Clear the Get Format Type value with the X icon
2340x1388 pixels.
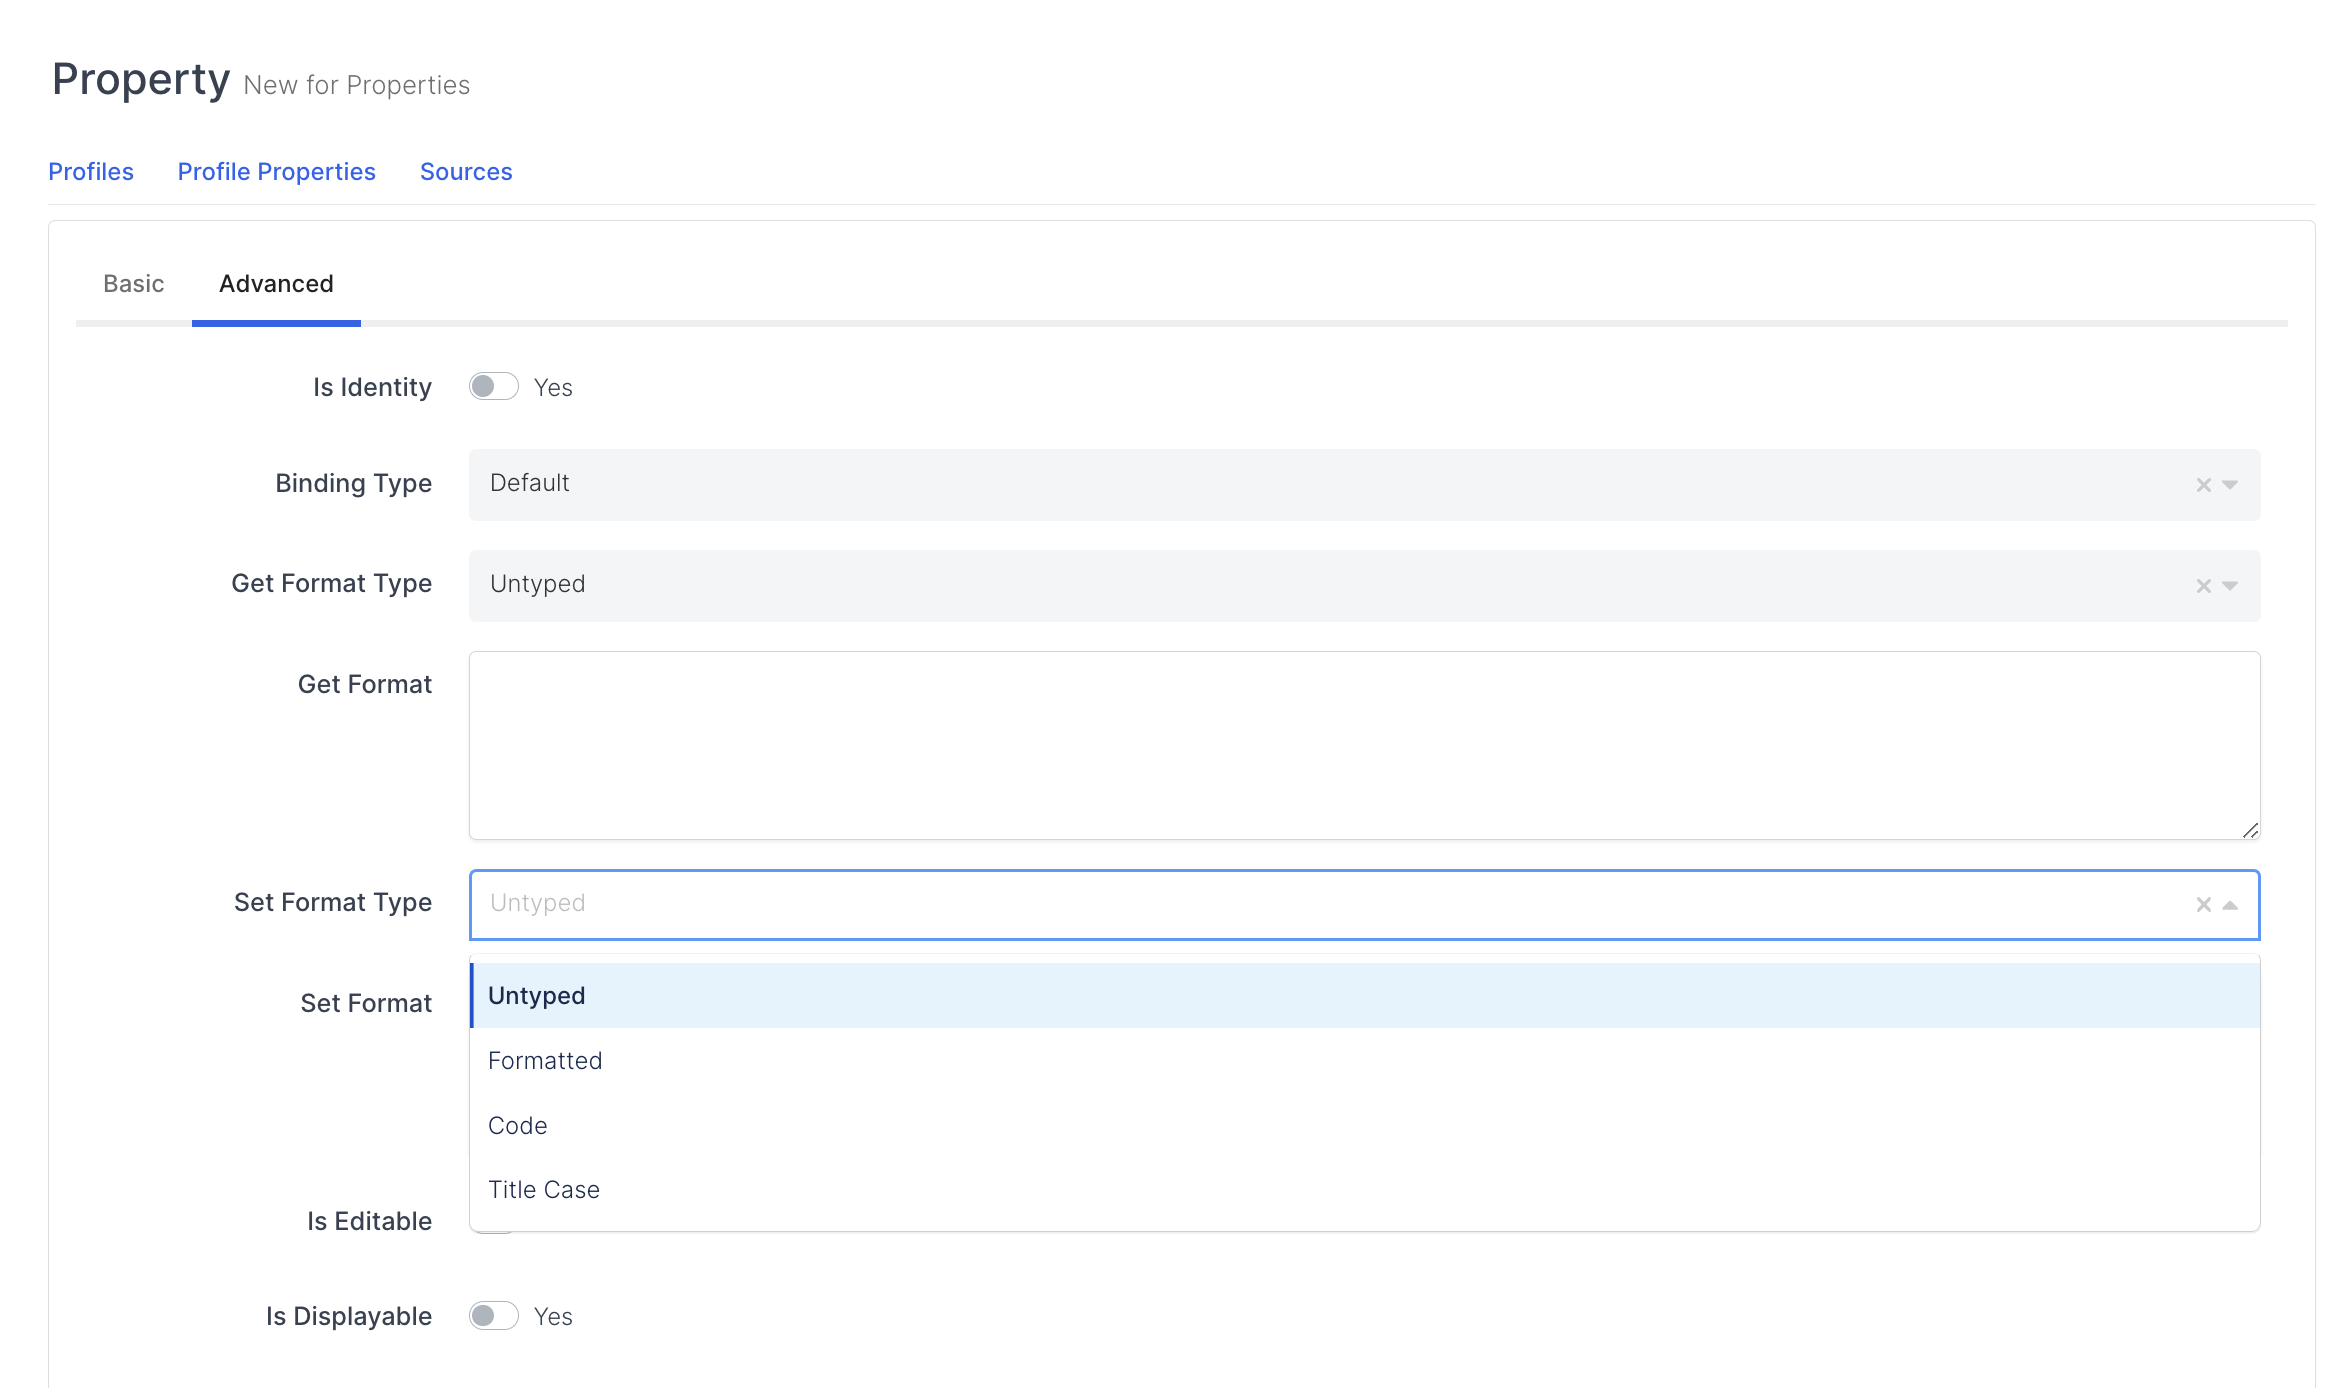coord(2203,586)
